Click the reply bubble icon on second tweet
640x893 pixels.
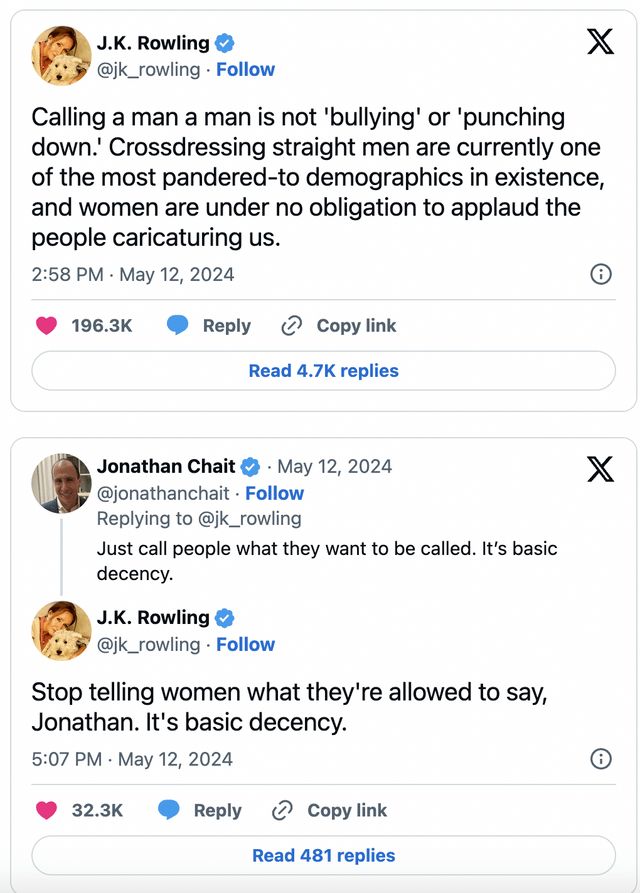pyautogui.click(x=169, y=810)
